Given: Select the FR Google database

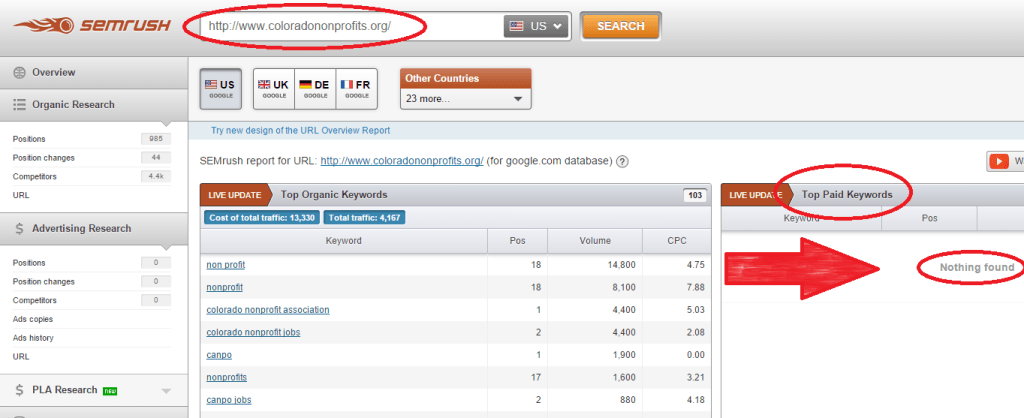Looking at the screenshot, I should tap(357, 88).
